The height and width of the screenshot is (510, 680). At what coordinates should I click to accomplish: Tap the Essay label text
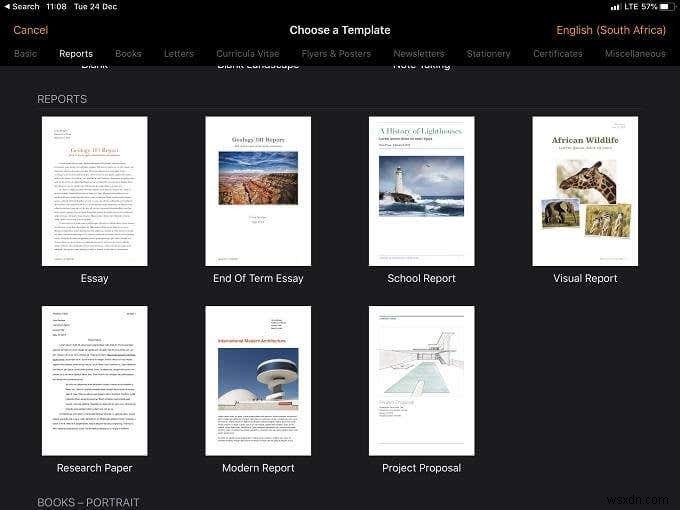pyautogui.click(x=95, y=278)
